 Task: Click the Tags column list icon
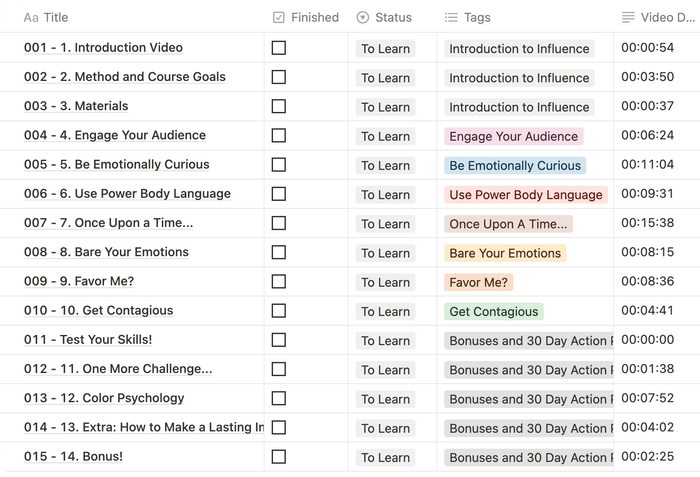click(451, 17)
